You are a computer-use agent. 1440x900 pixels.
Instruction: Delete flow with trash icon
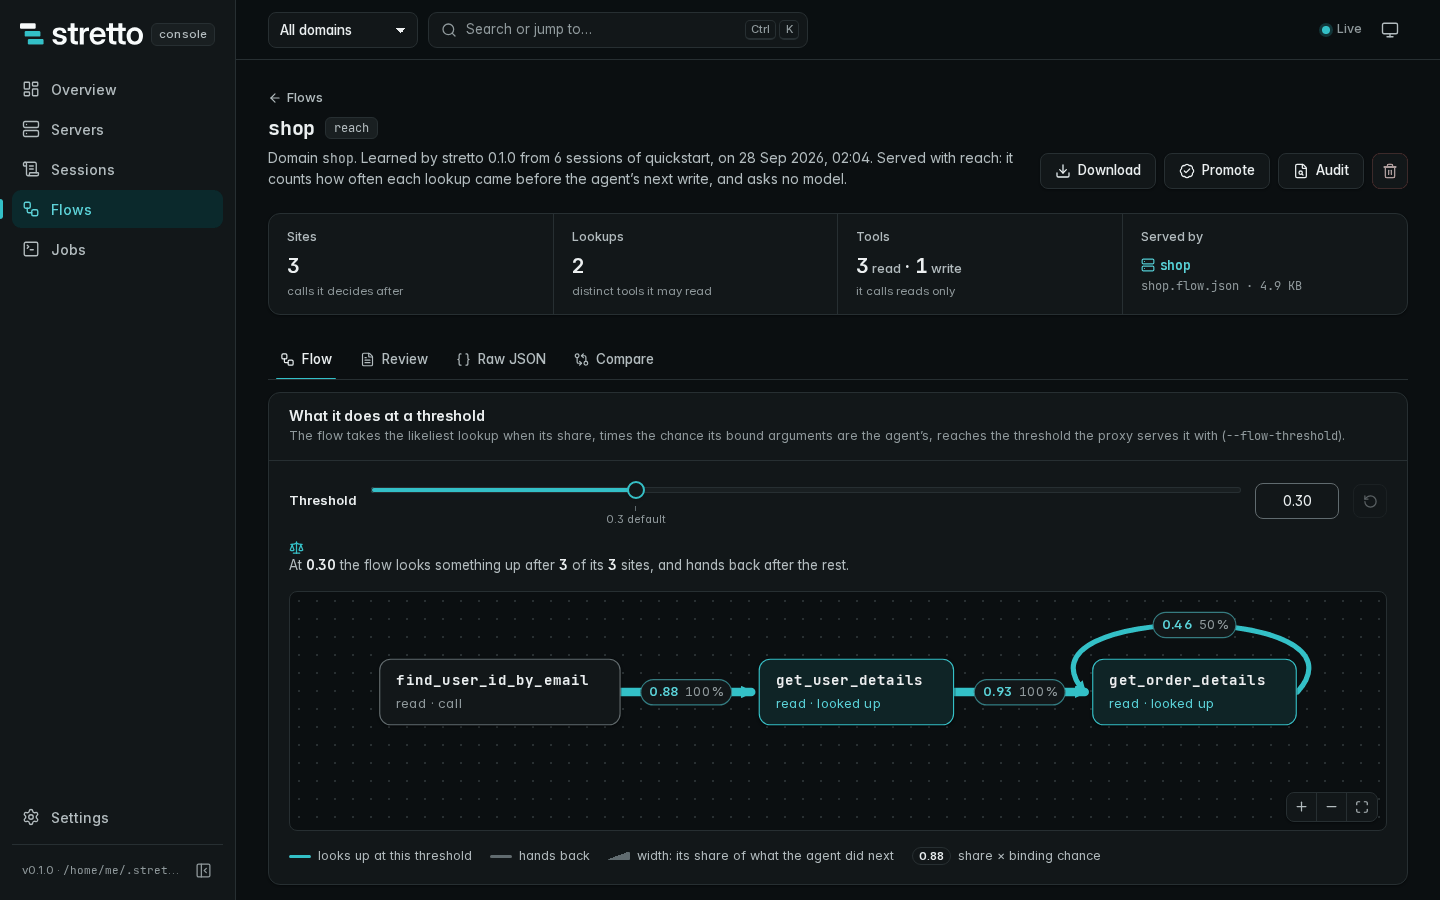[1390, 171]
